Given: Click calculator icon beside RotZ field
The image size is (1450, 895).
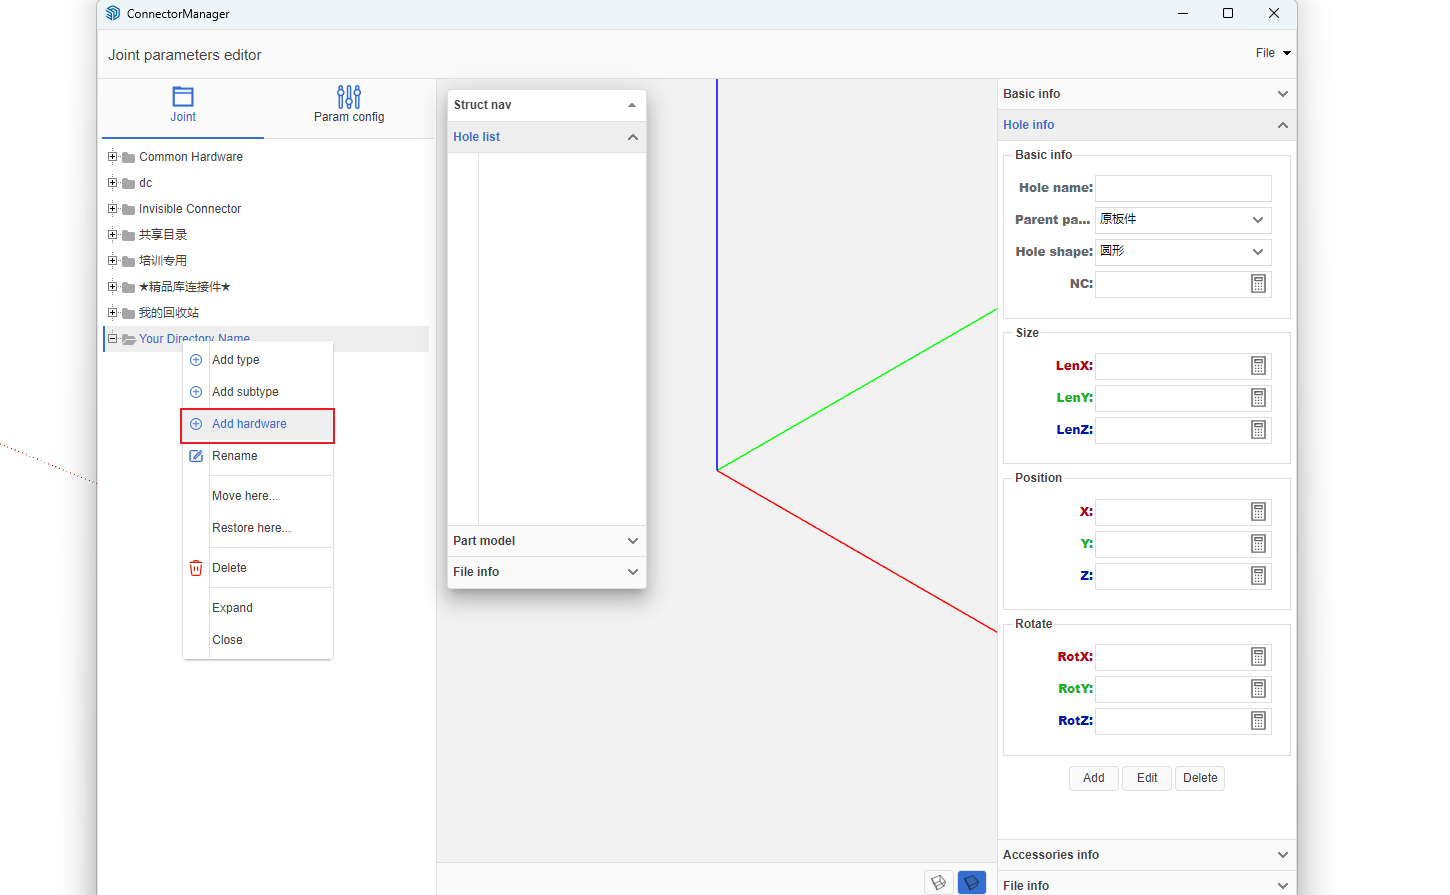Looking at the screenshot, I should click(1258, 721).
